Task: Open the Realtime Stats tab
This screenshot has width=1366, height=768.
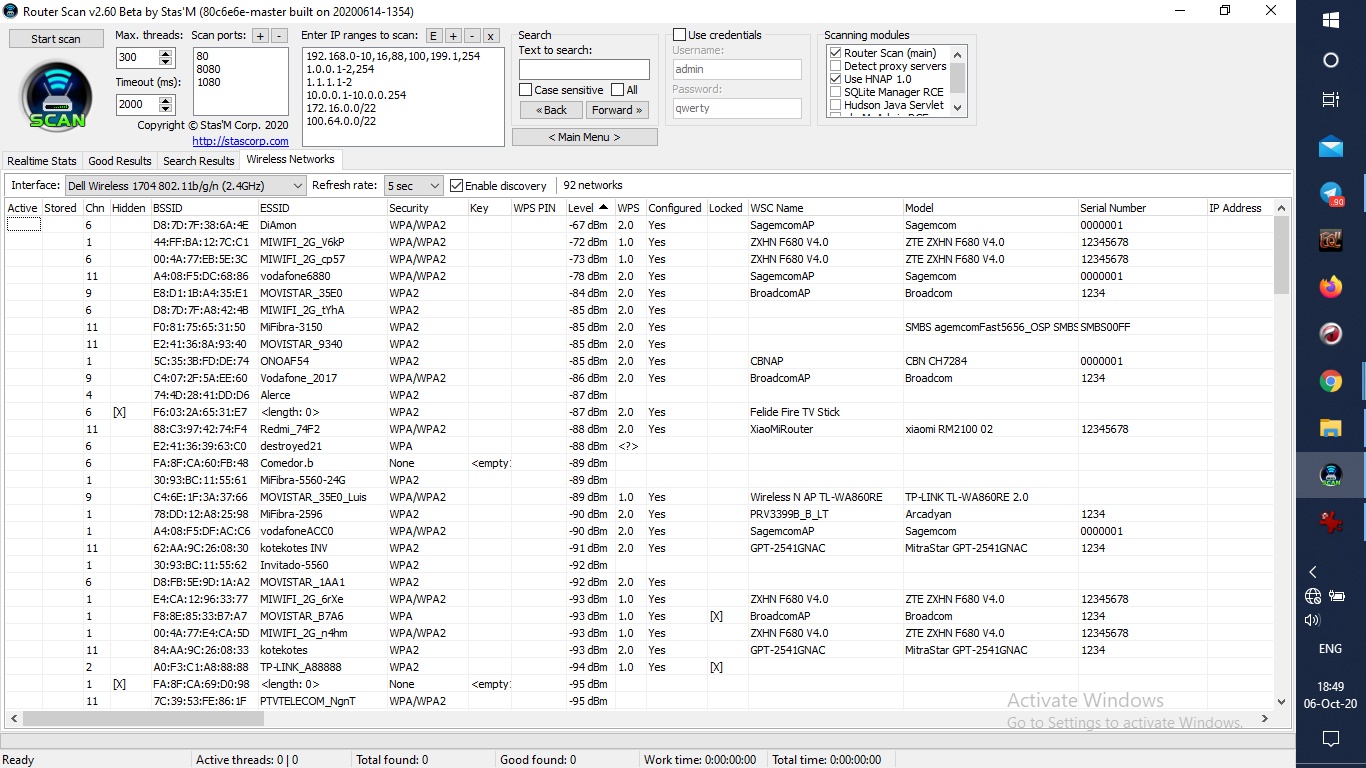Action: (42, 161)
